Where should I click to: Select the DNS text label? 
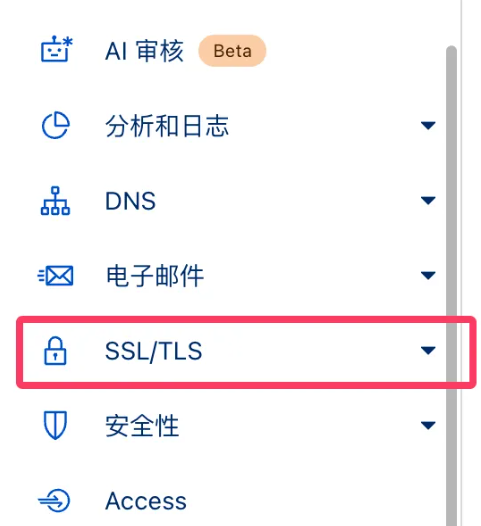coord(130,201)
